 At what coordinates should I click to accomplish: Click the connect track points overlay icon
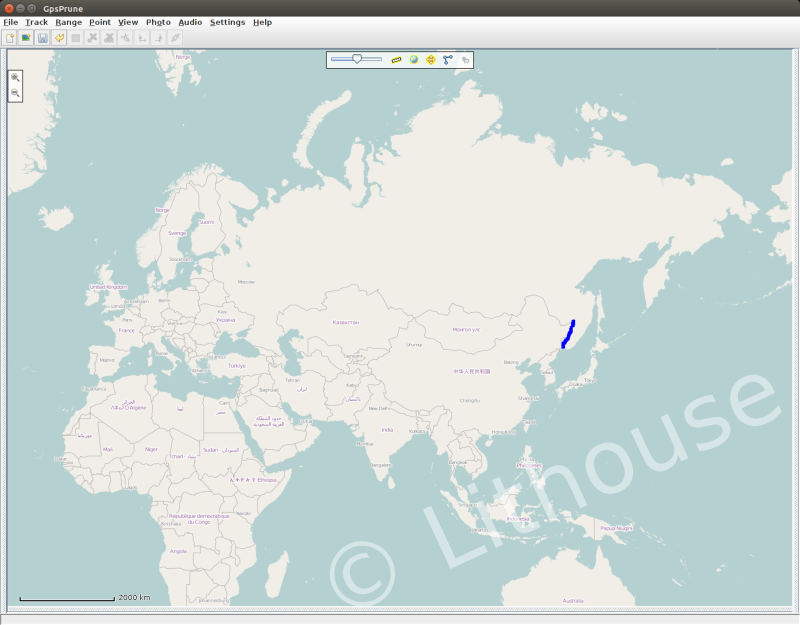pos(447,60)
